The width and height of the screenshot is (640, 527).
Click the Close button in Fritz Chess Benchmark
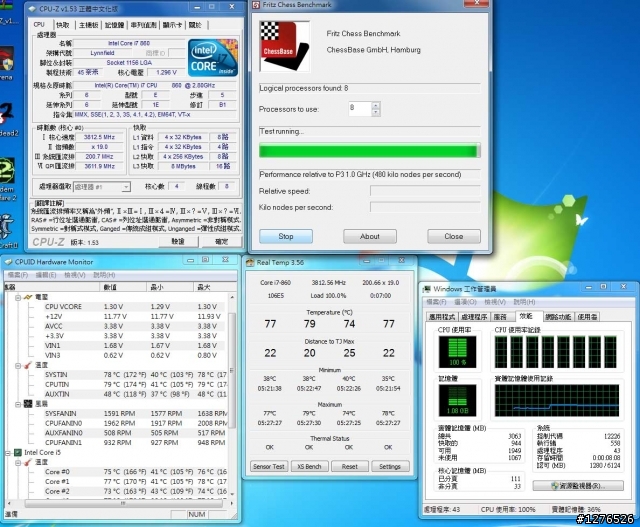453,236
